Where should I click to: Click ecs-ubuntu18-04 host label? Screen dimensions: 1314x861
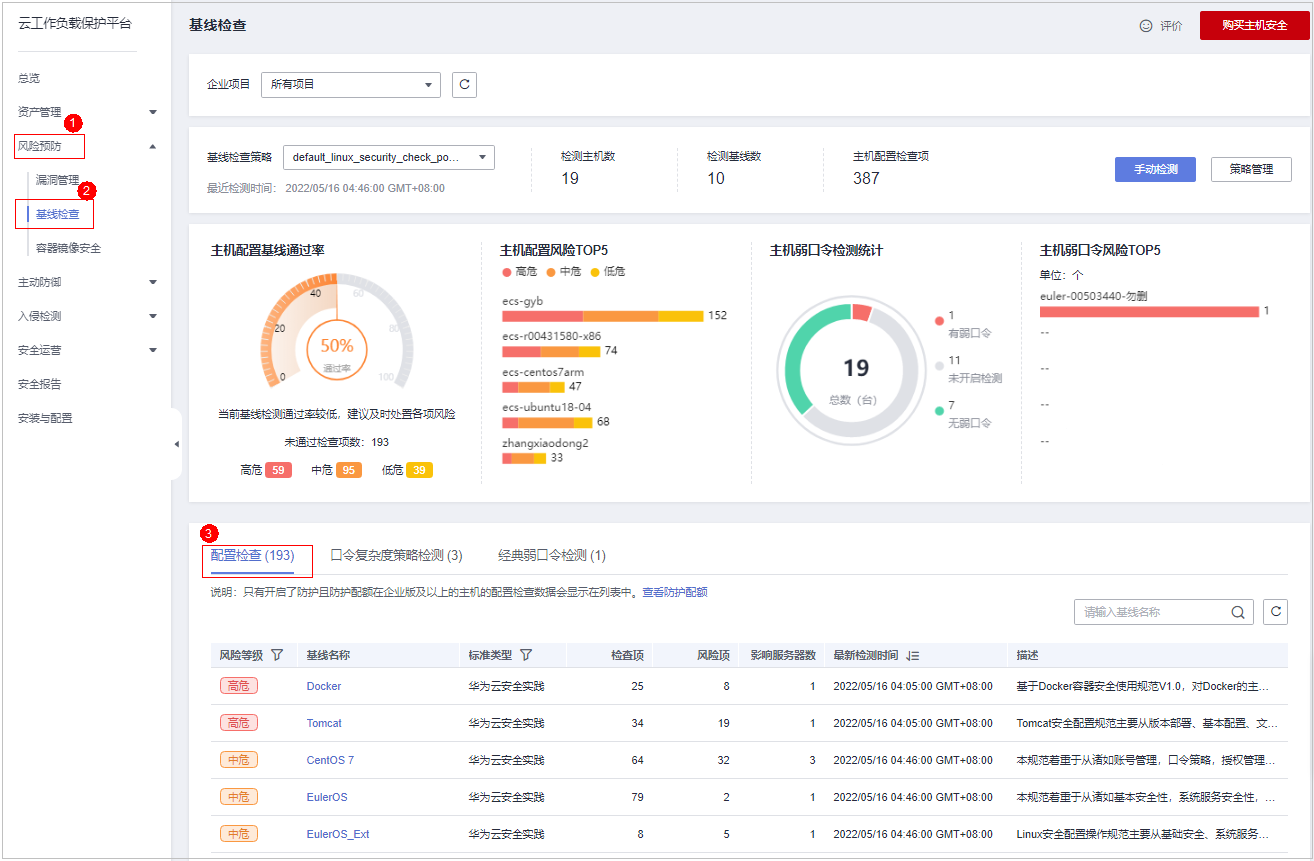tap(546, 407)
